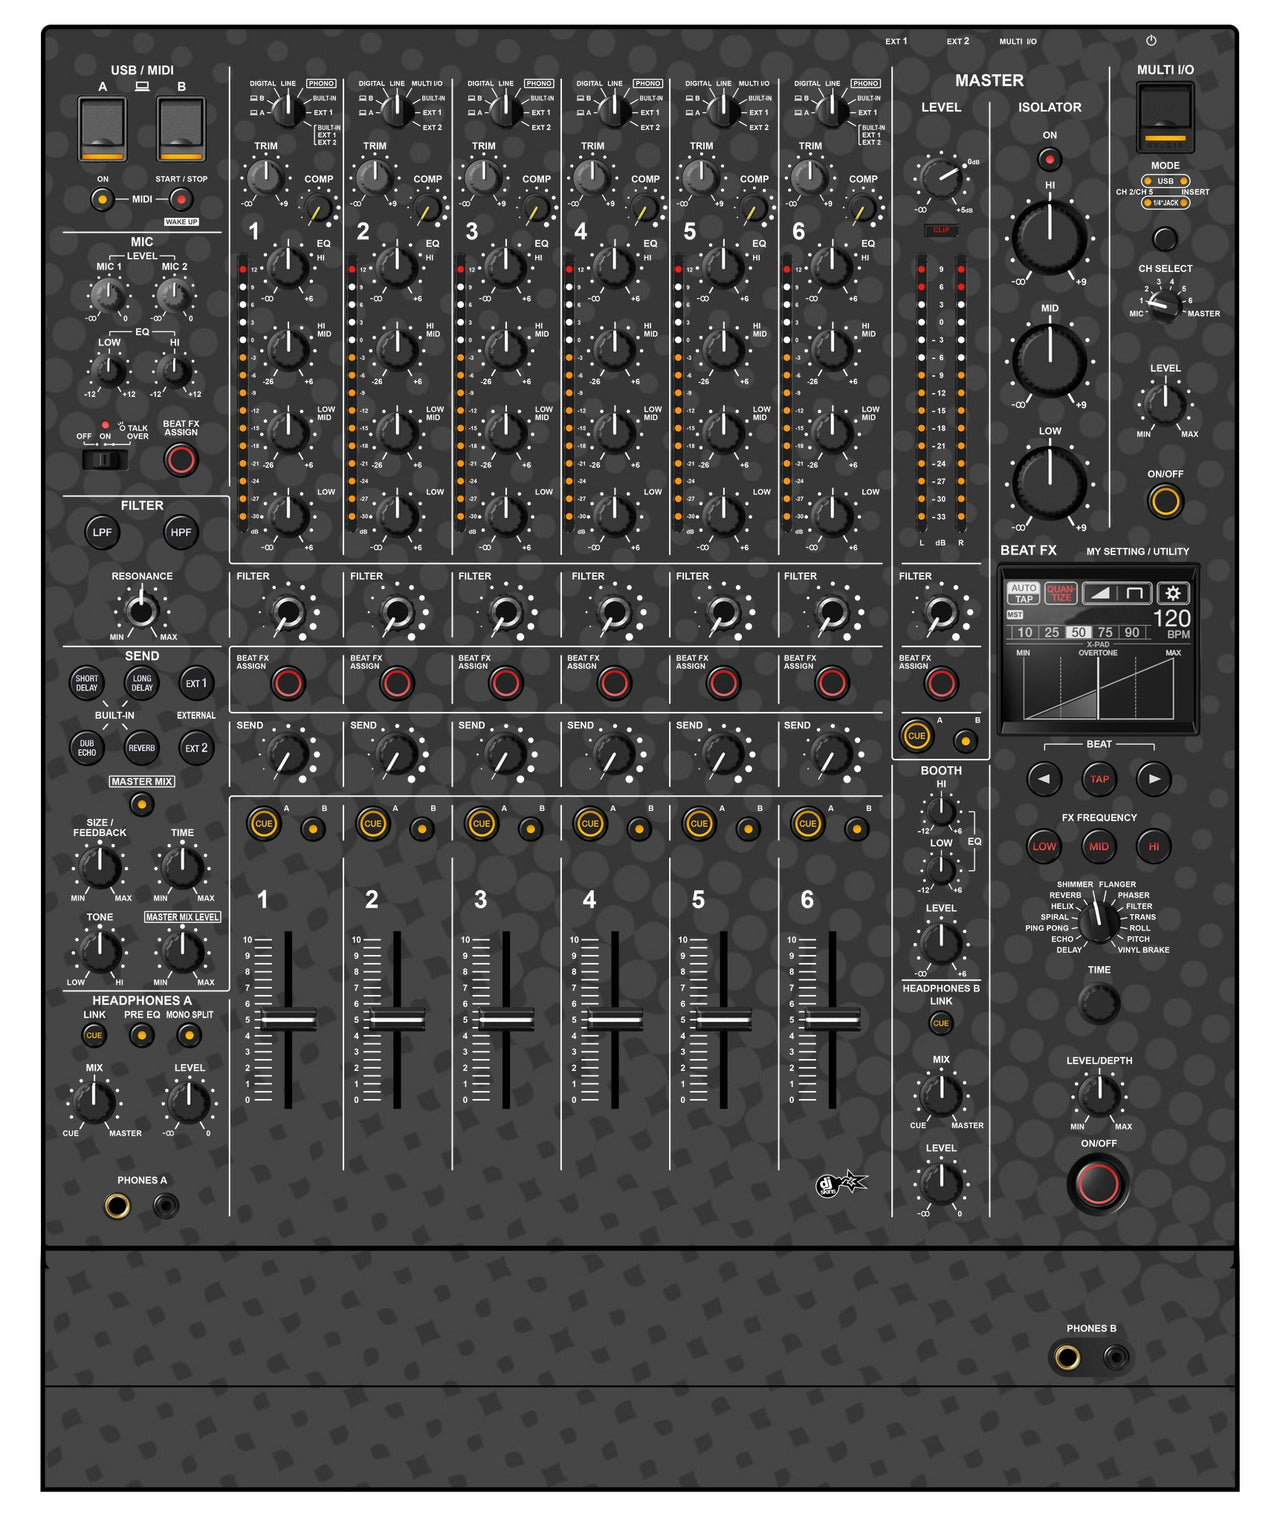Toggle the Headphones A PRE EQ button

coord(142,1035)
